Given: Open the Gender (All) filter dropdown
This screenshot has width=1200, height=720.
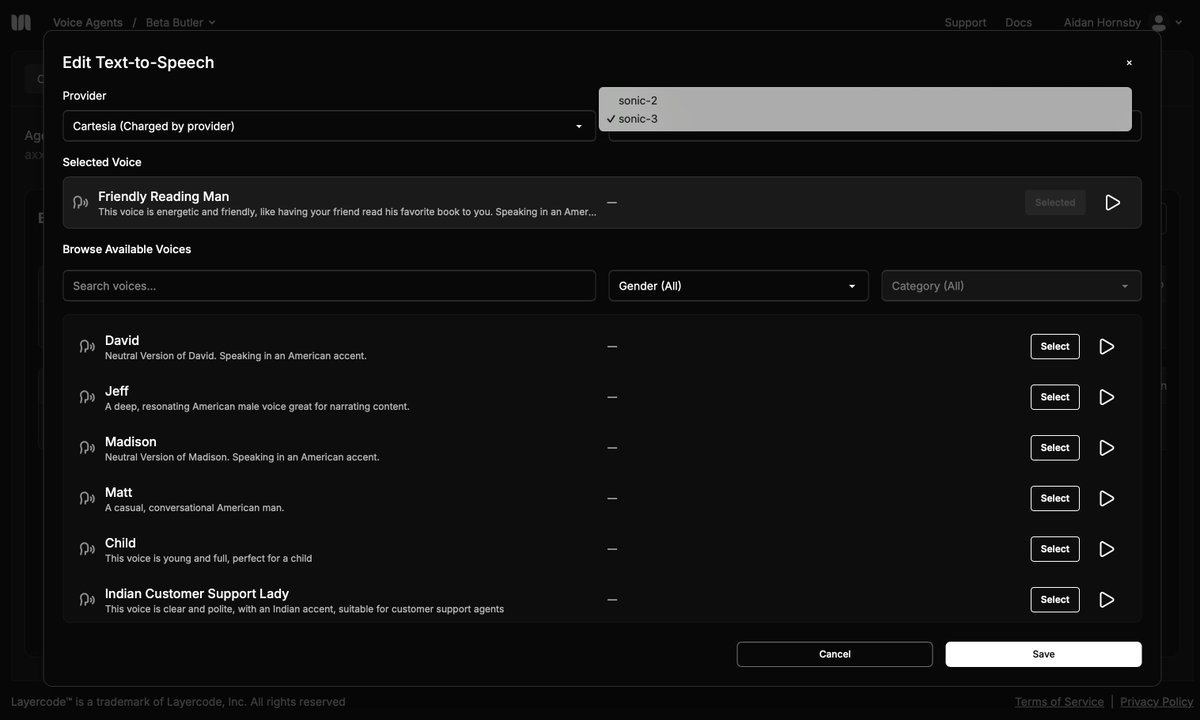Looking at the screenshot, I should click(x=739, y=286).
